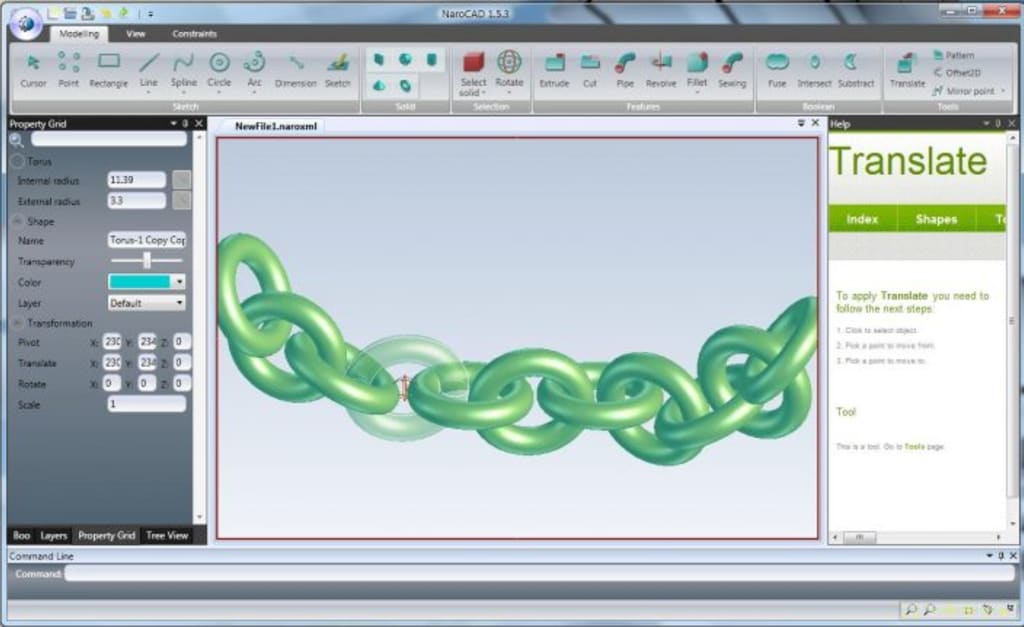The image size is (1024, 627).
Task: Select the Intersect boolean operation
Action: click(x=814, y=71)
